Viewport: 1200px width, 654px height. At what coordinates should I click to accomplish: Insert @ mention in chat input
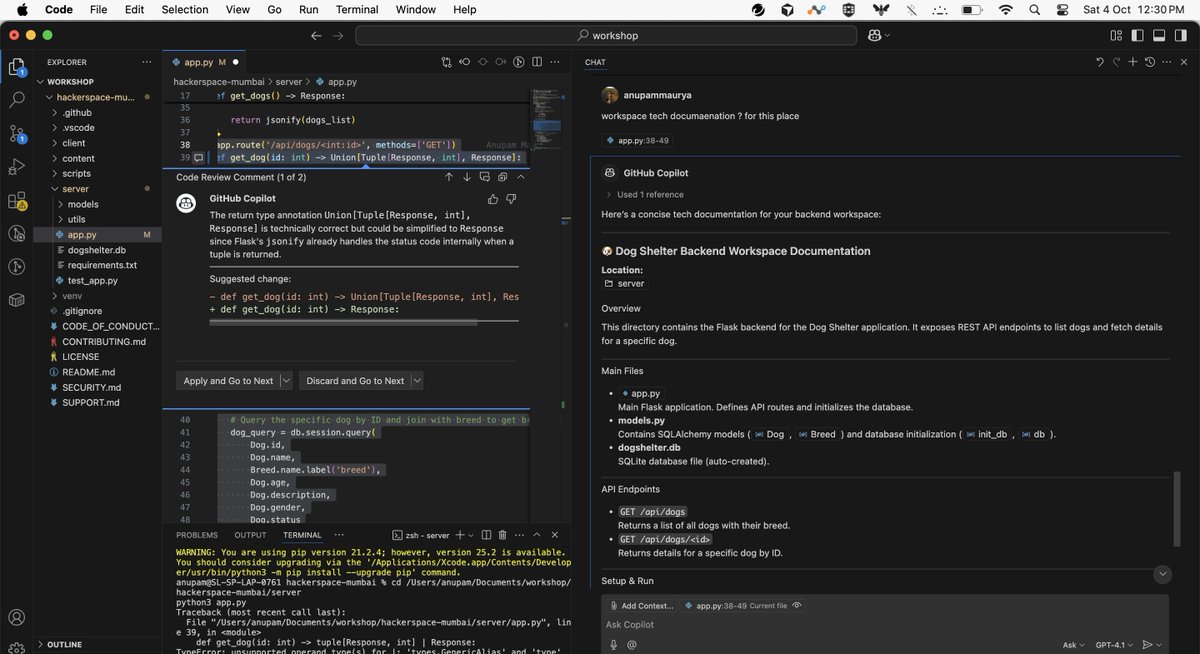click(631, 645)
